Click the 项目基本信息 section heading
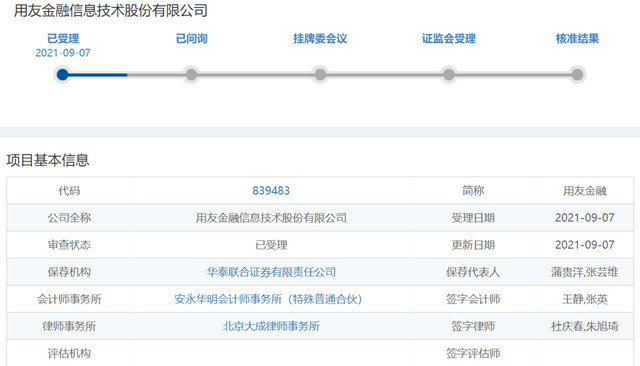 click(48, 160)
